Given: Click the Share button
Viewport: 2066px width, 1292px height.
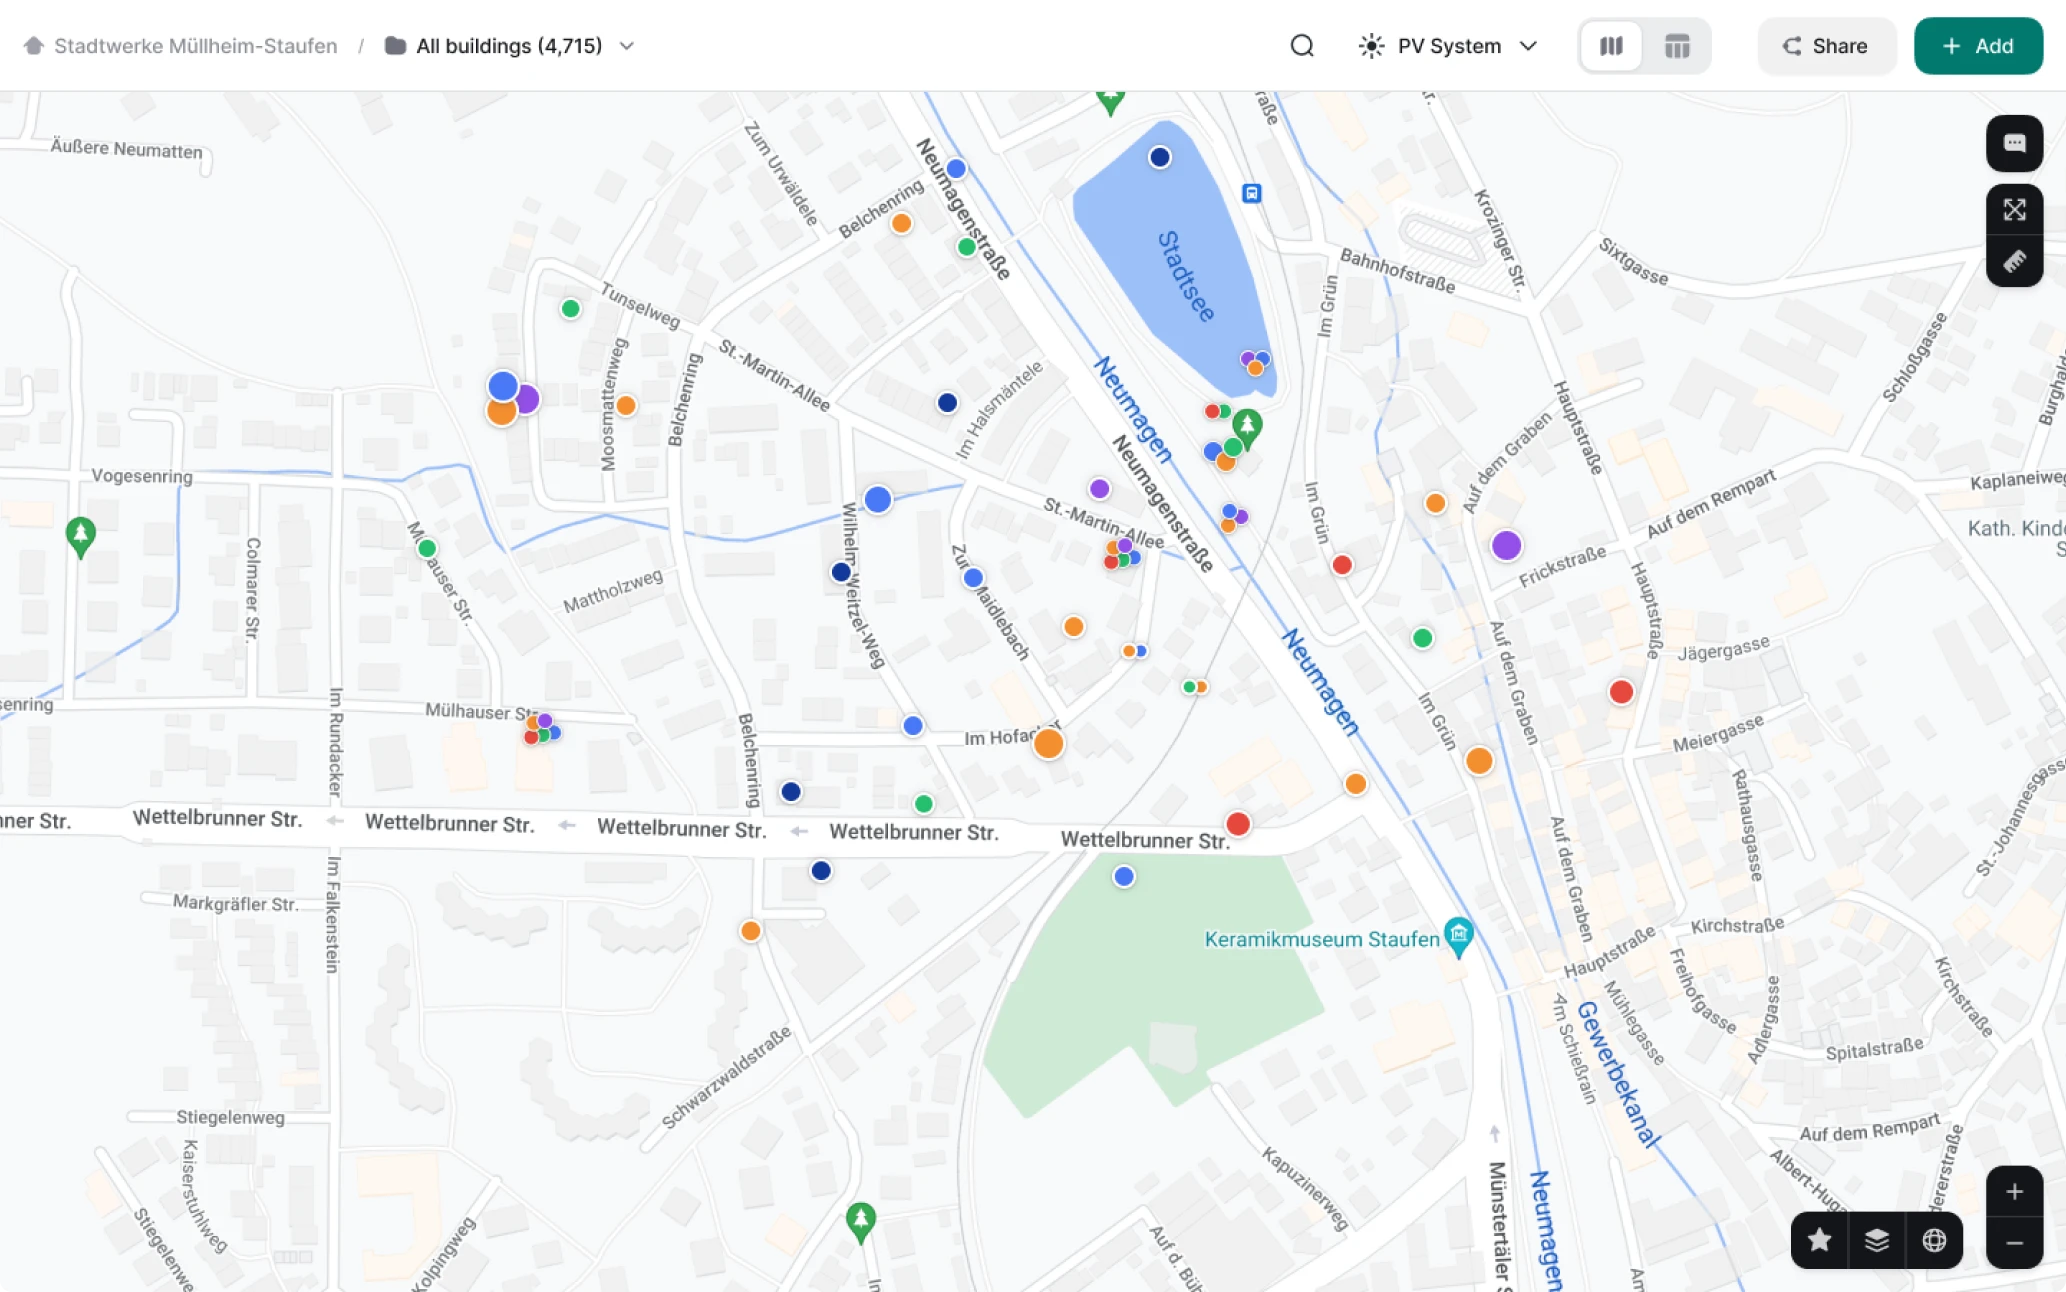Looking at the screenshot, I should tap(1826, 46).
